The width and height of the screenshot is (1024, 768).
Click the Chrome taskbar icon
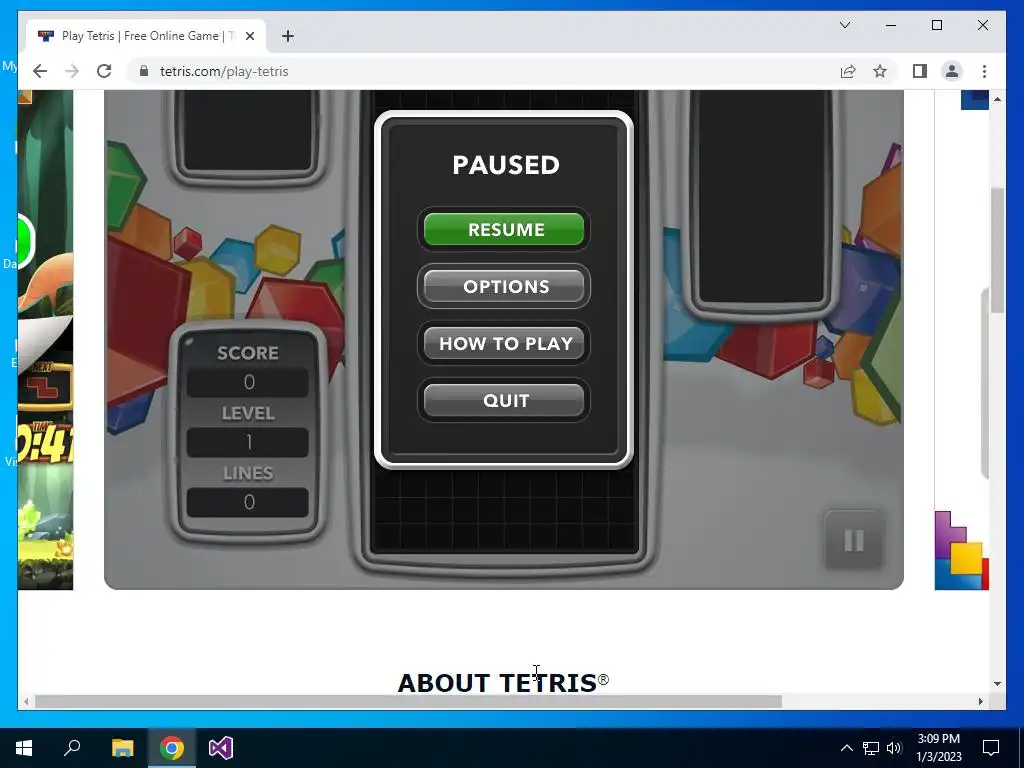(172, 748)
